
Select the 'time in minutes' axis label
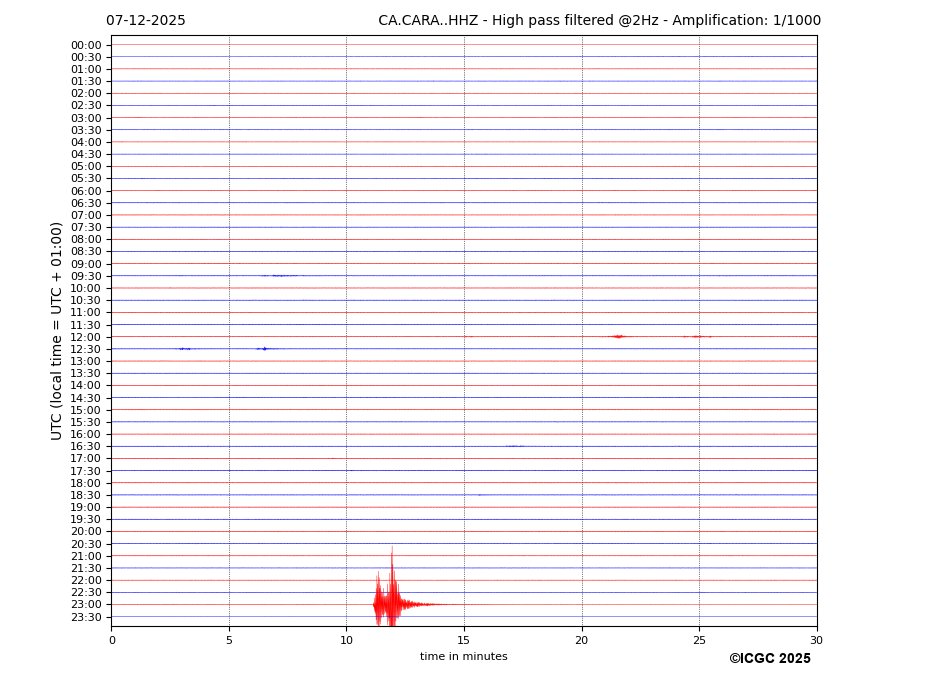coord(463,656)
